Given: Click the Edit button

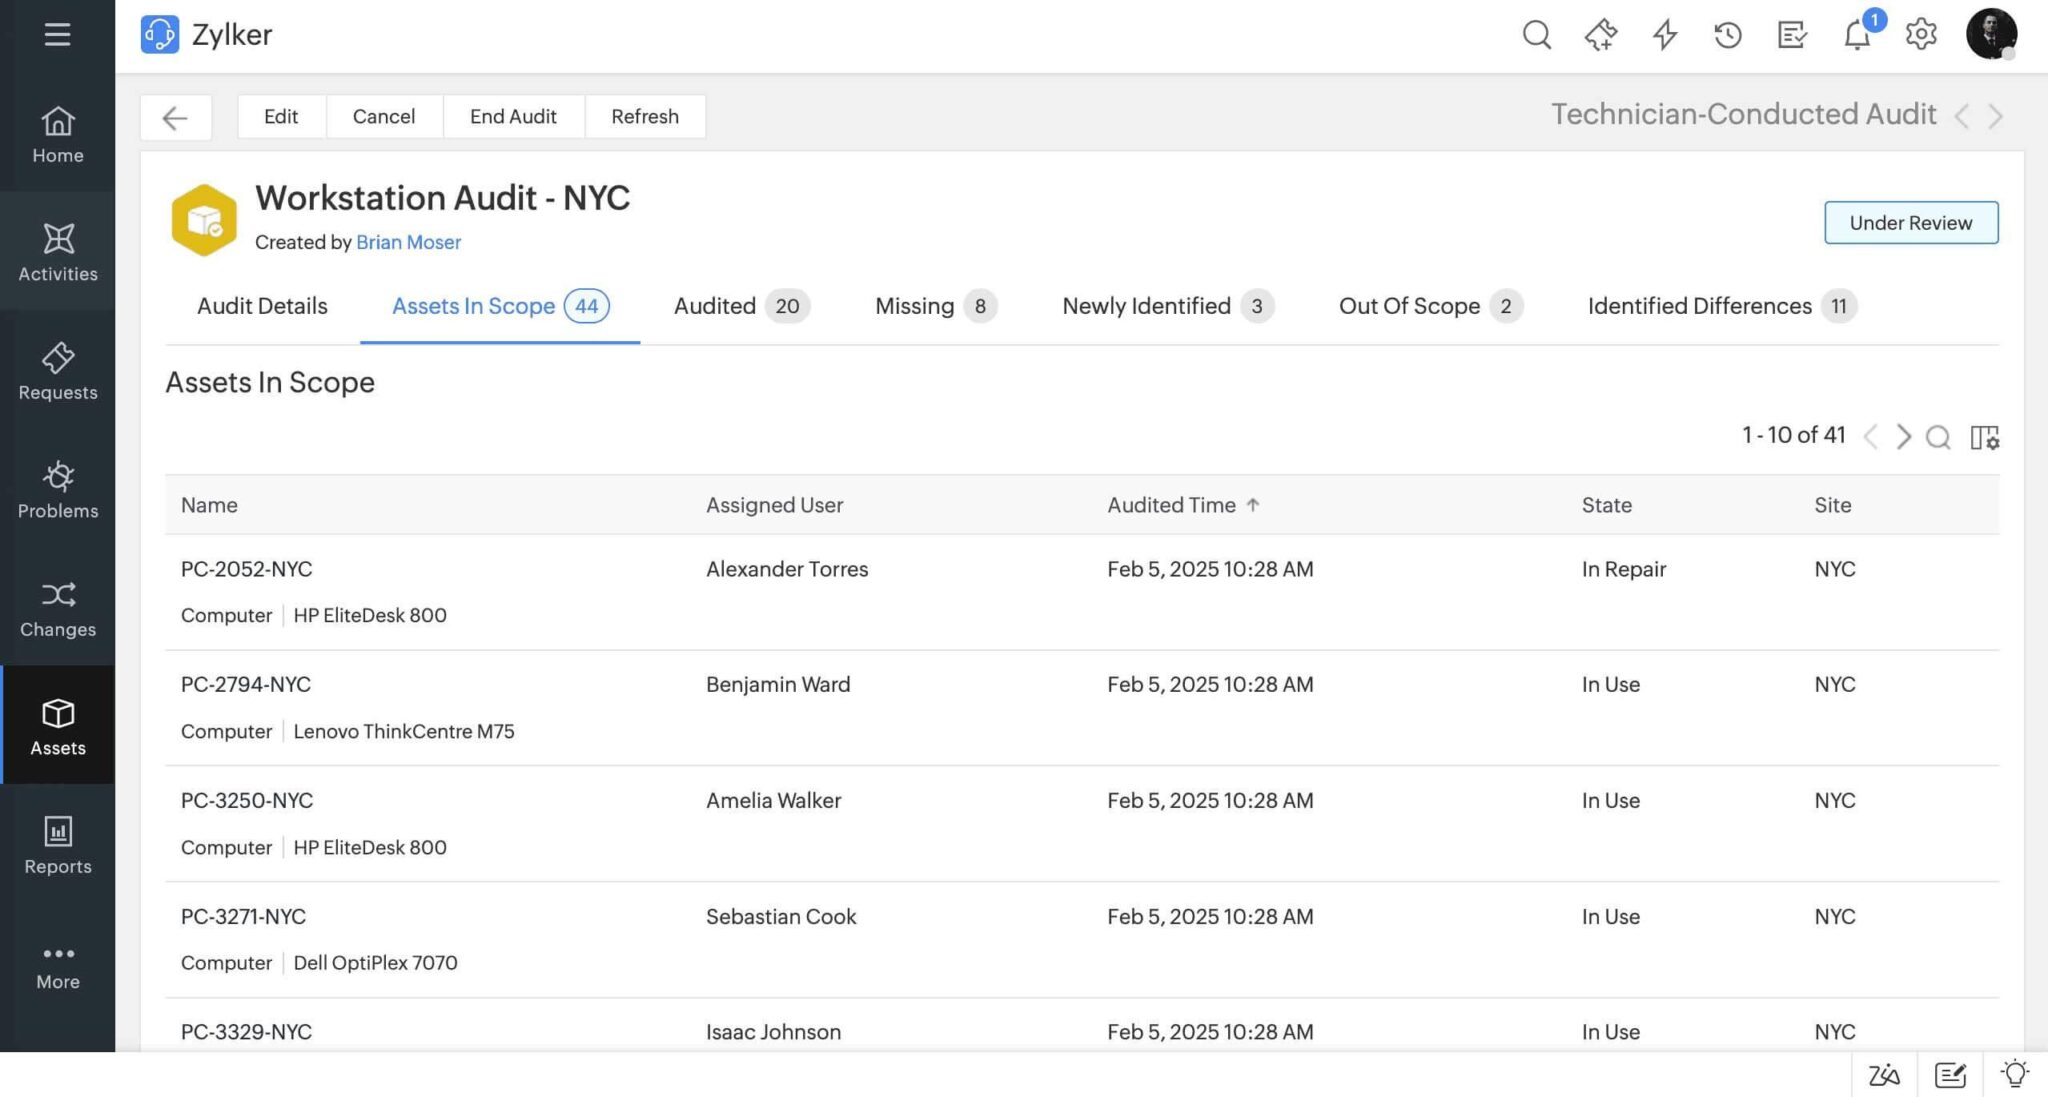Looking at the screenshot, I should click(280, 116).
